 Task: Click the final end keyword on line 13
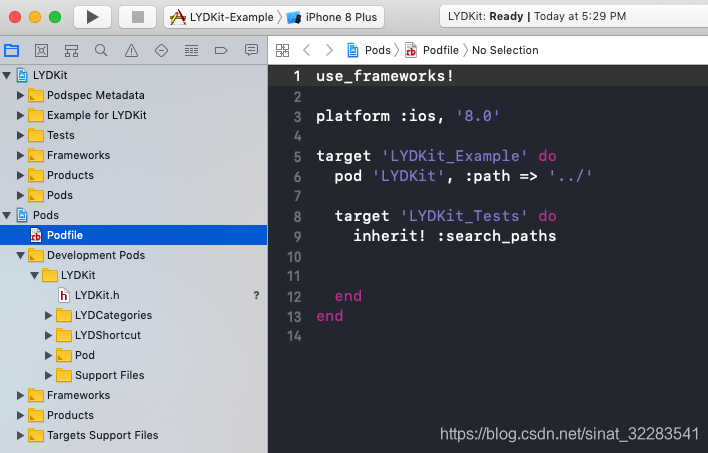click(x=330, y=316)
